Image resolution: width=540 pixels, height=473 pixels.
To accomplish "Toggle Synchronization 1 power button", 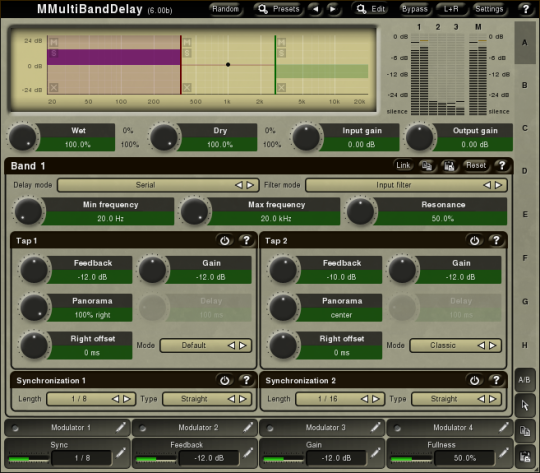I will click(x=225, y=380).
